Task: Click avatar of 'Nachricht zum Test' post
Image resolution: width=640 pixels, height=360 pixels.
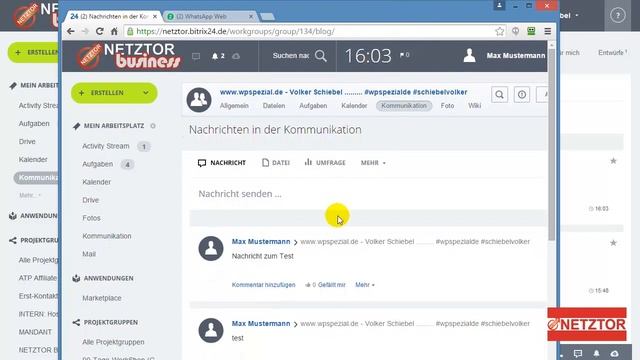Action: 211,248
